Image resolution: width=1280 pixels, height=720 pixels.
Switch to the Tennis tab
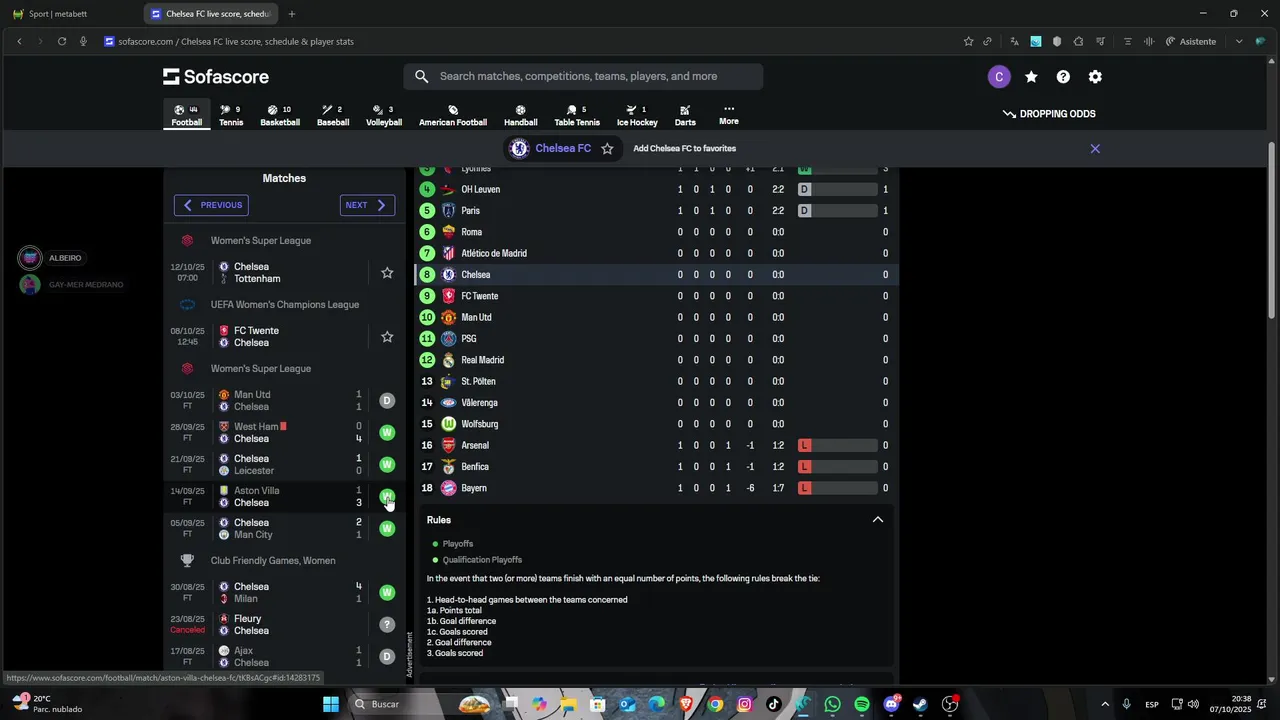click(231, 115)
